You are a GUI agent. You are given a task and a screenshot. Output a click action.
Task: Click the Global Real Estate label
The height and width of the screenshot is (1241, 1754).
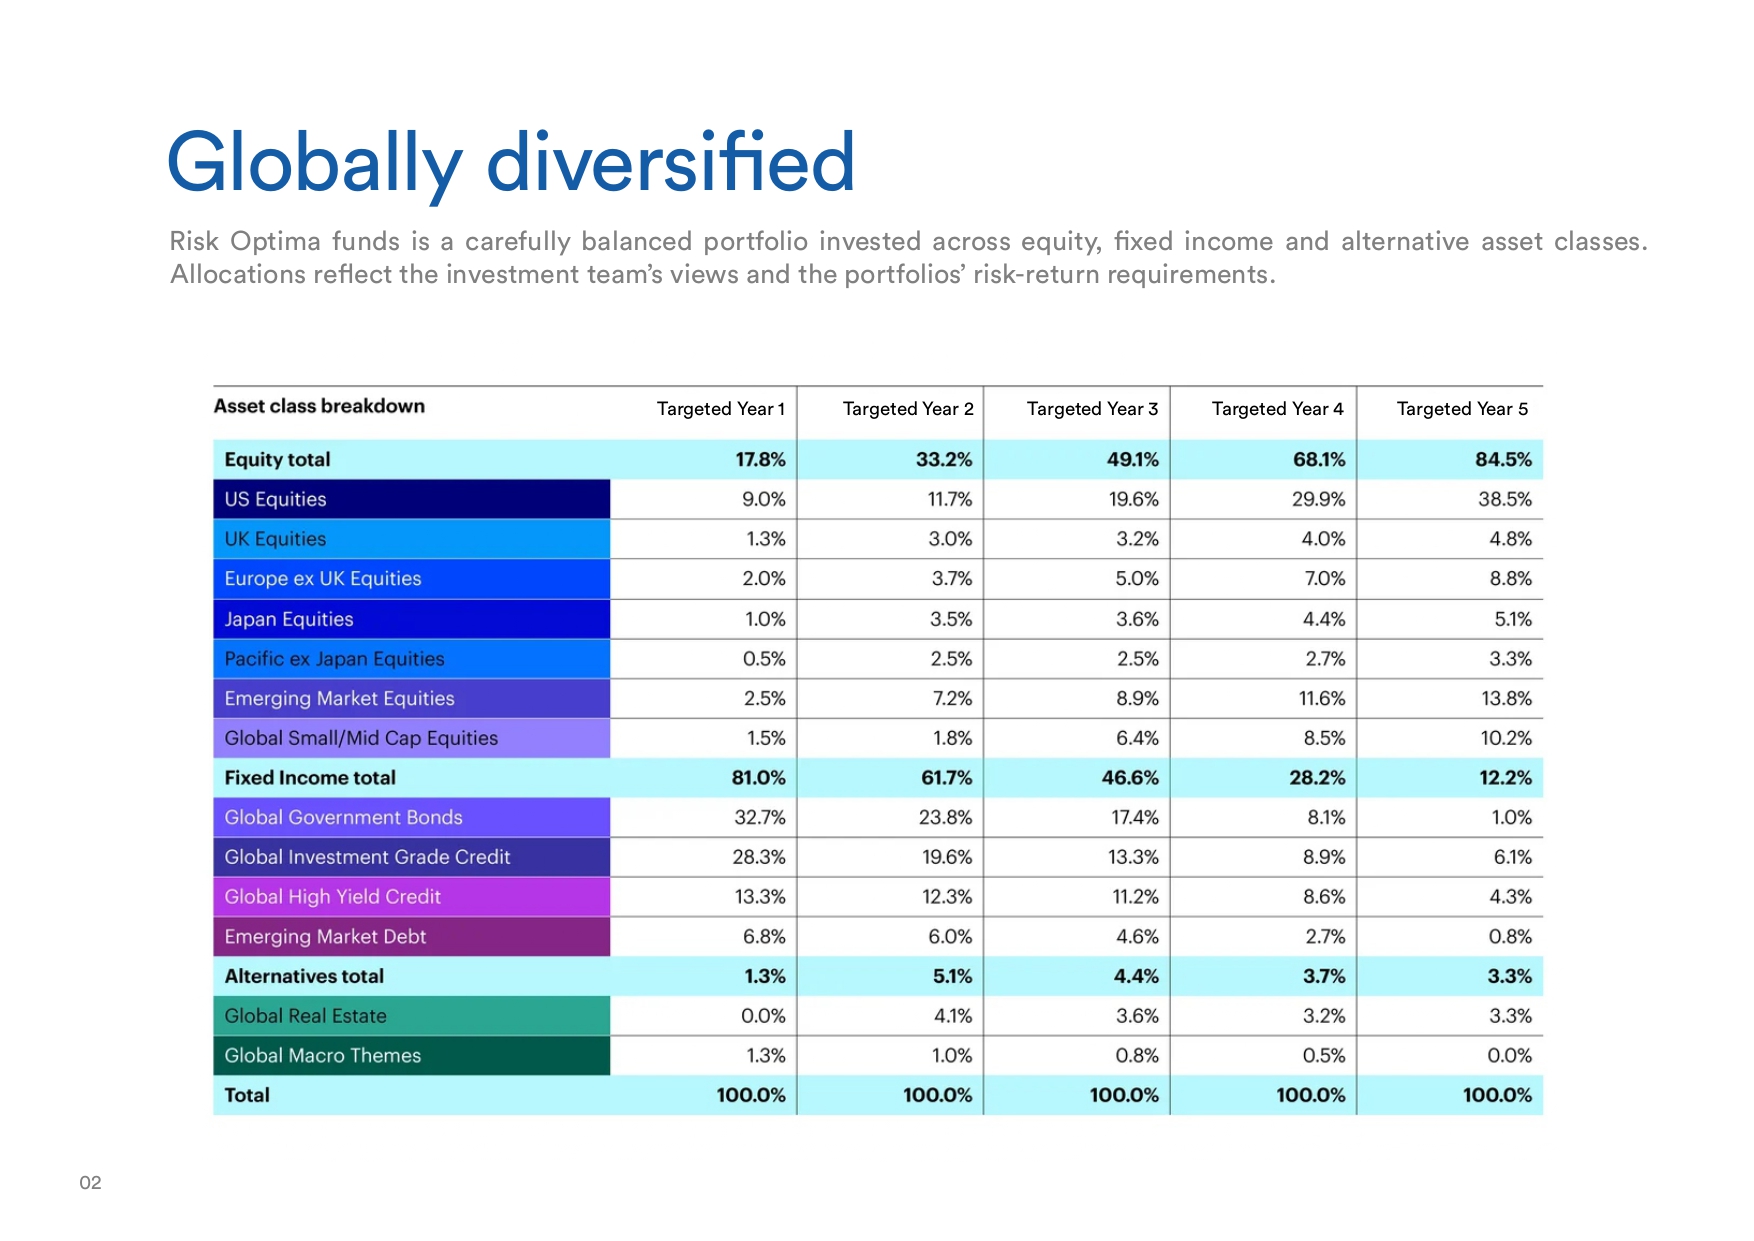(x=305, y=1016)
